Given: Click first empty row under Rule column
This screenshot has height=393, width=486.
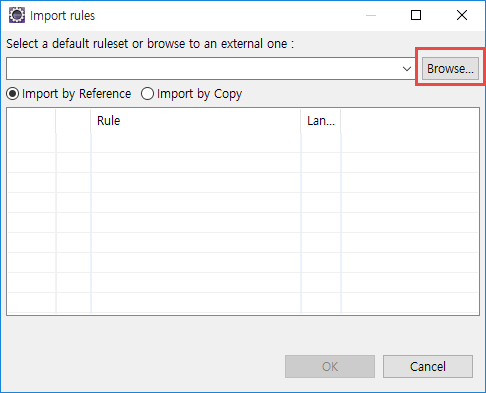Looking at the screenshot, I should (x=196, y=143).
